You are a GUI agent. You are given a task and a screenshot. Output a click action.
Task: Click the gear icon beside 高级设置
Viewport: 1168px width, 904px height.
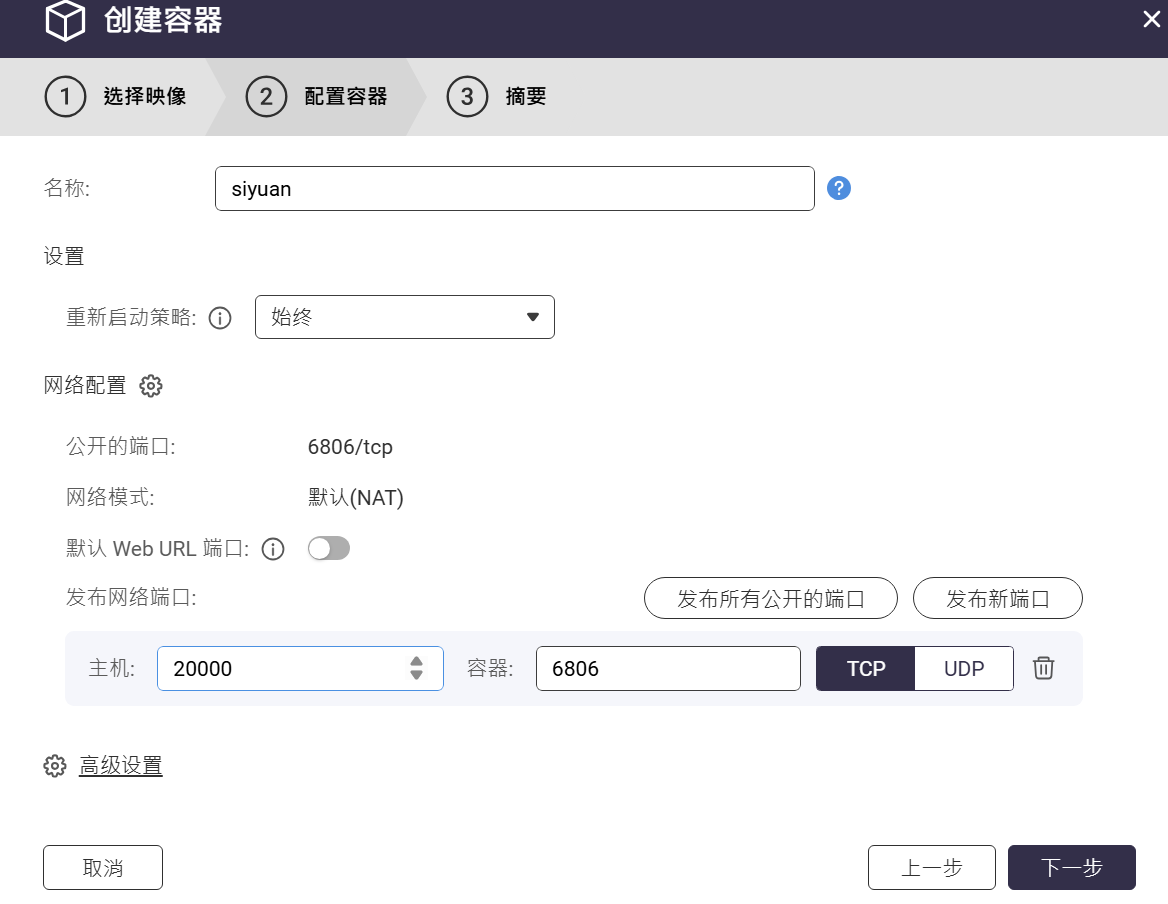(55, 766)
